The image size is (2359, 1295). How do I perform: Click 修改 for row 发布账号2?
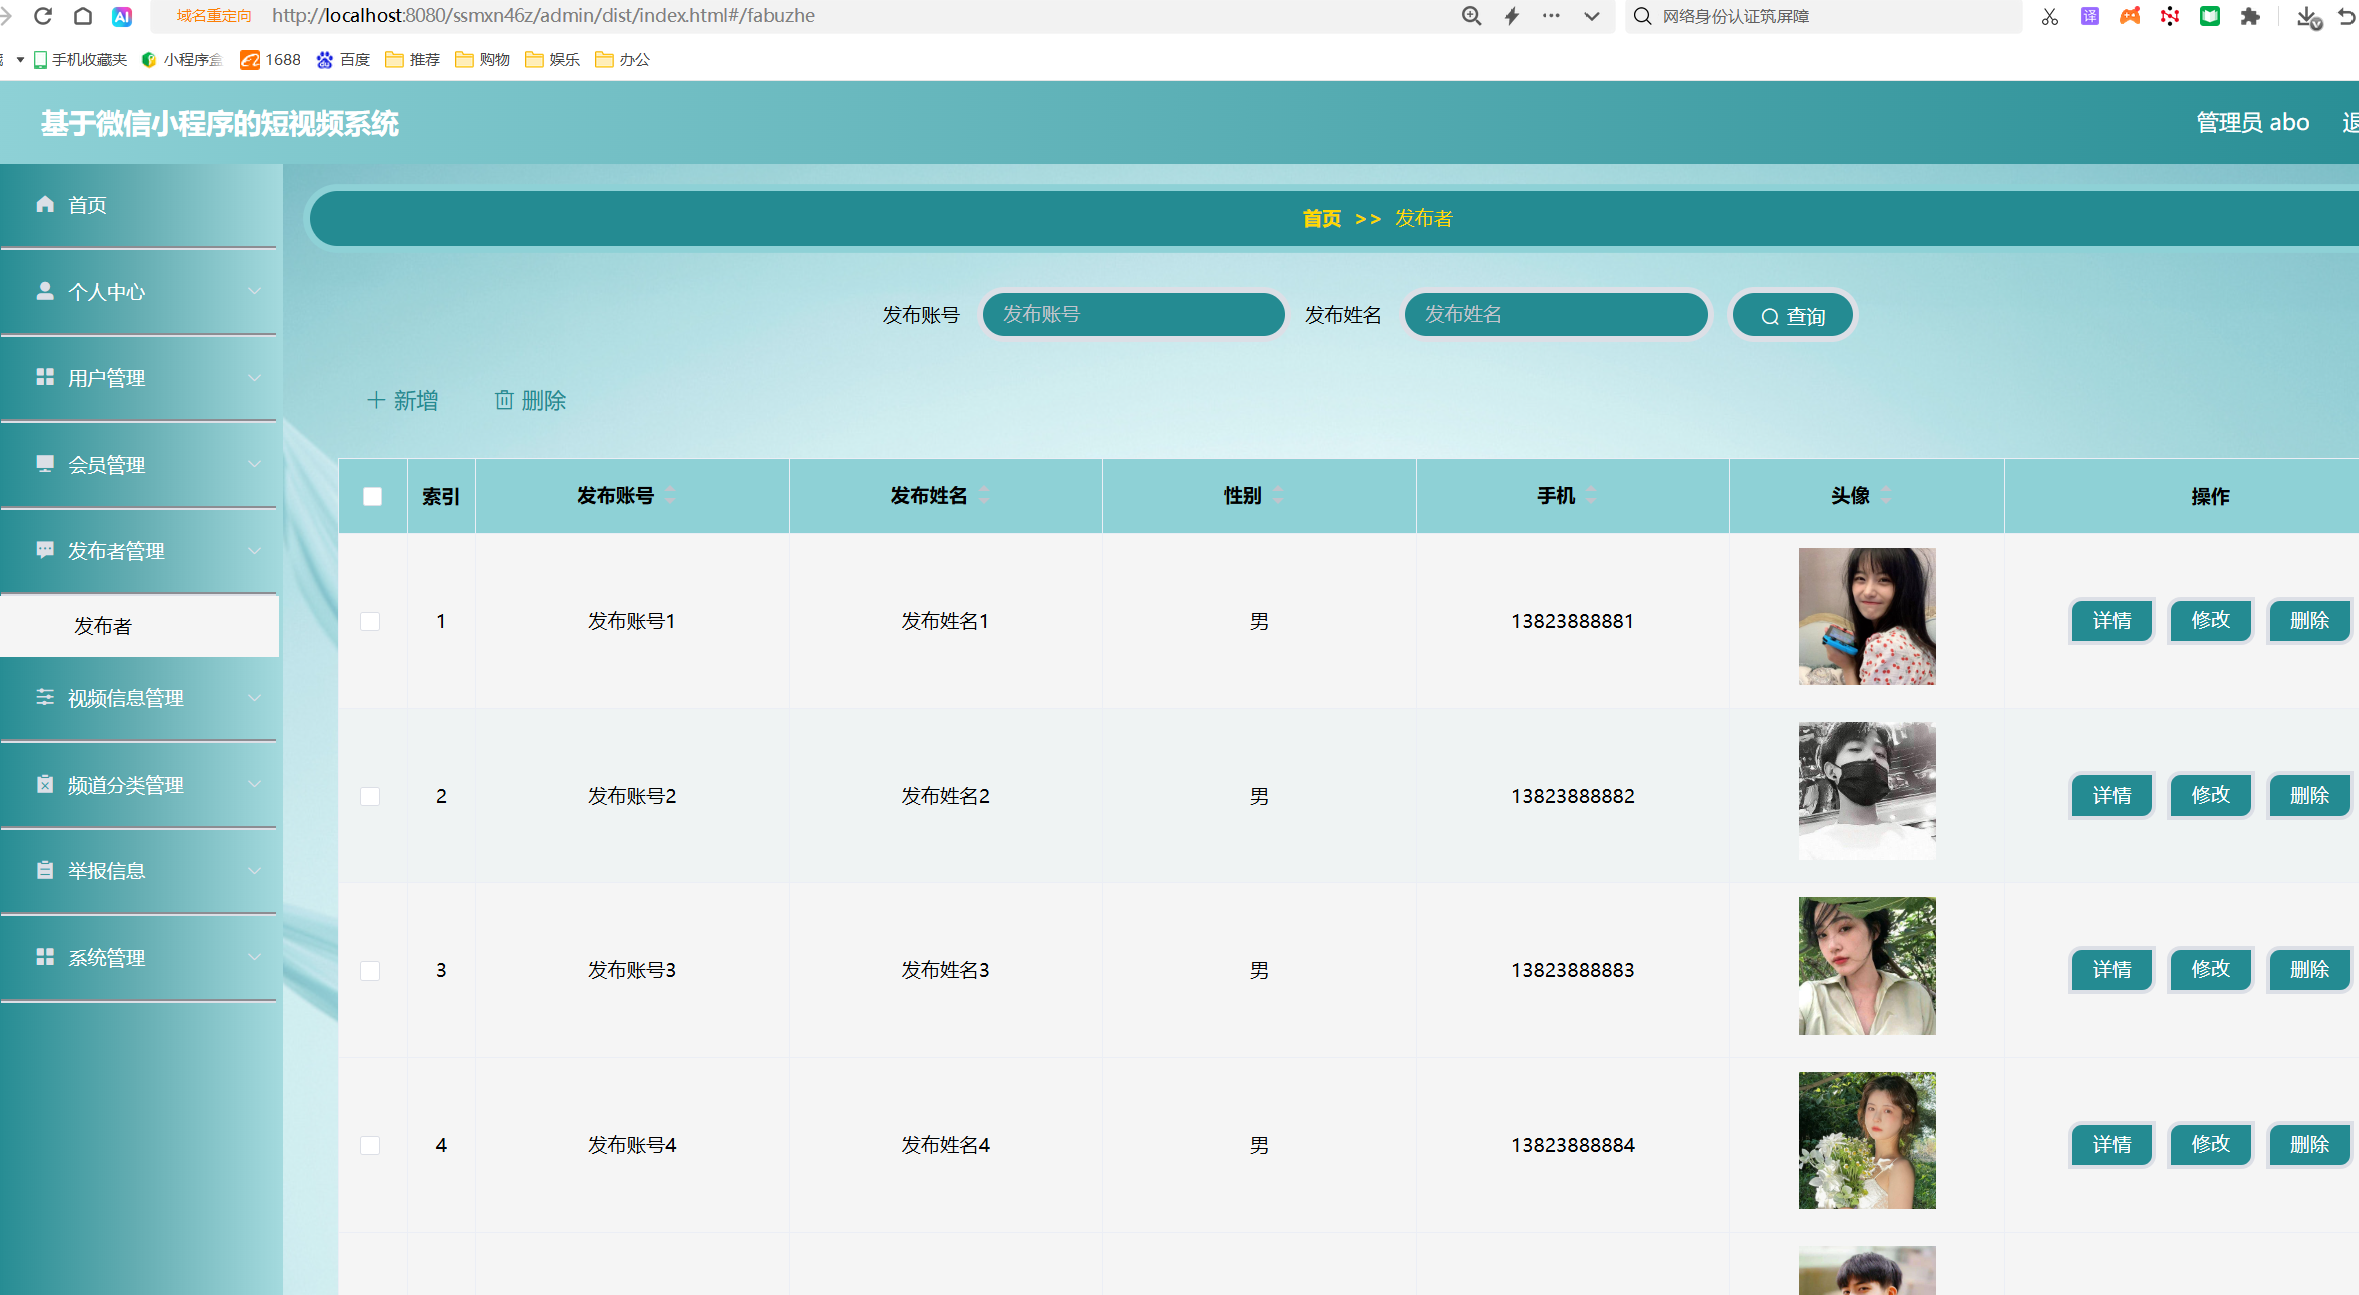point(2211,795)
